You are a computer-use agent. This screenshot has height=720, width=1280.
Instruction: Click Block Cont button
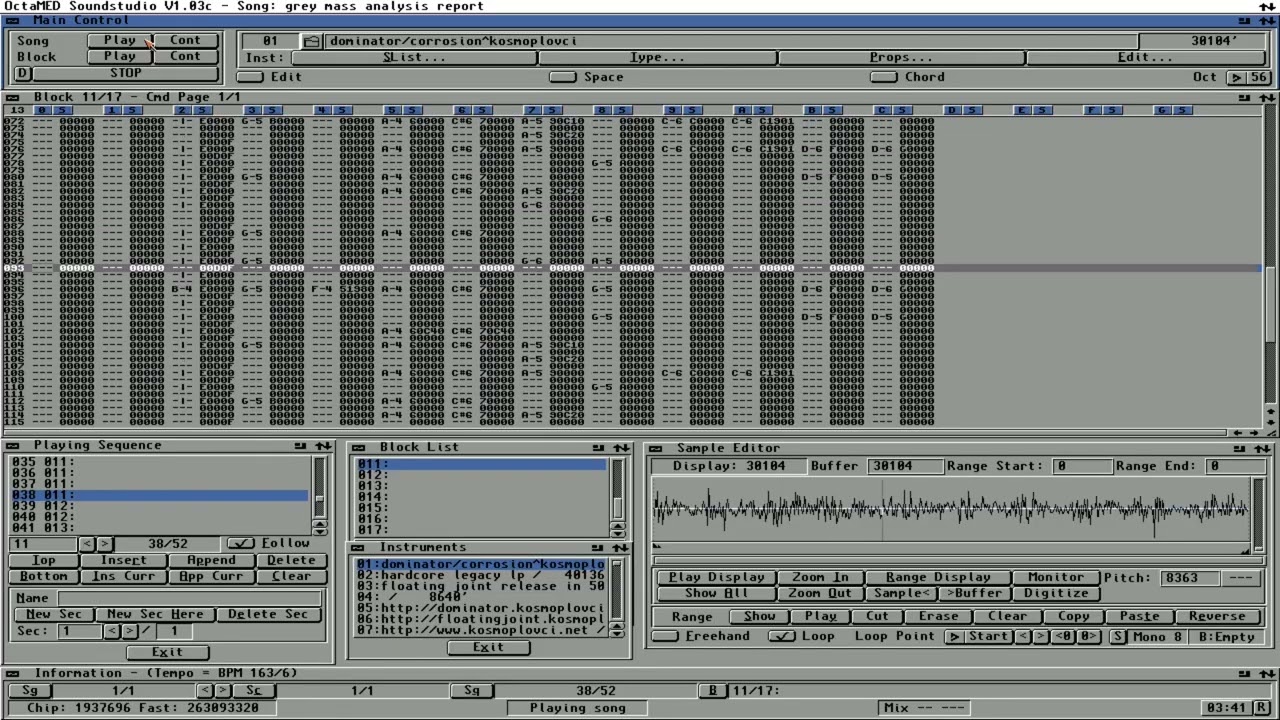tap(185, 57)
